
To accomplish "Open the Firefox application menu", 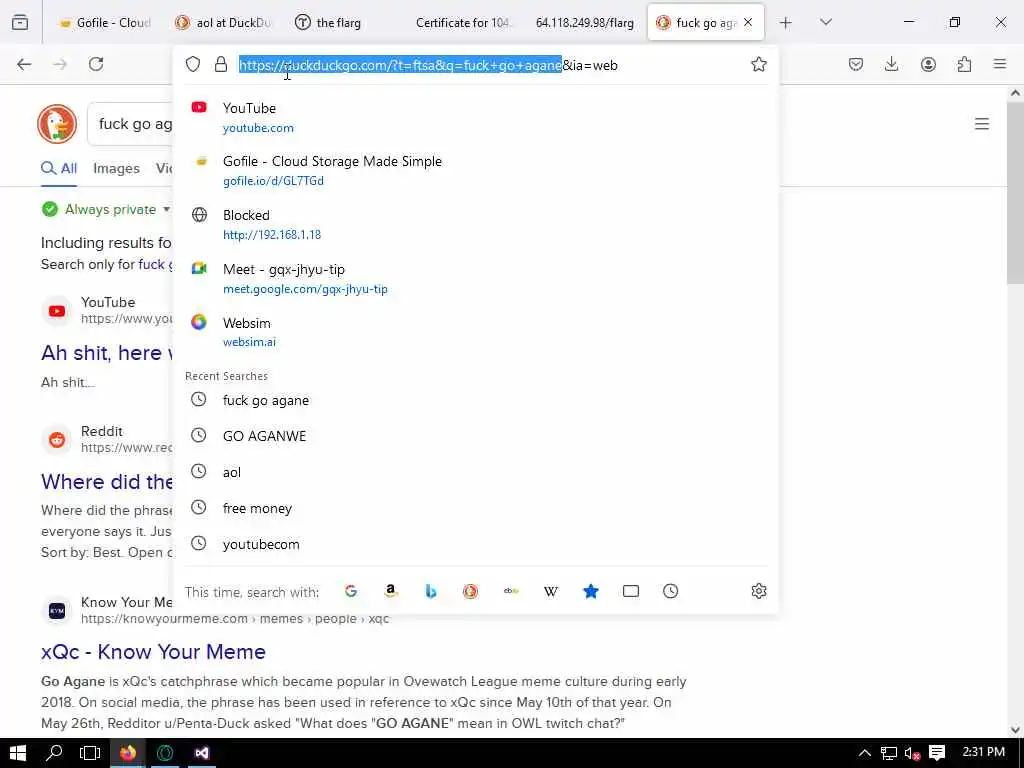I will pyautogui.click(x=1000, y=64).
